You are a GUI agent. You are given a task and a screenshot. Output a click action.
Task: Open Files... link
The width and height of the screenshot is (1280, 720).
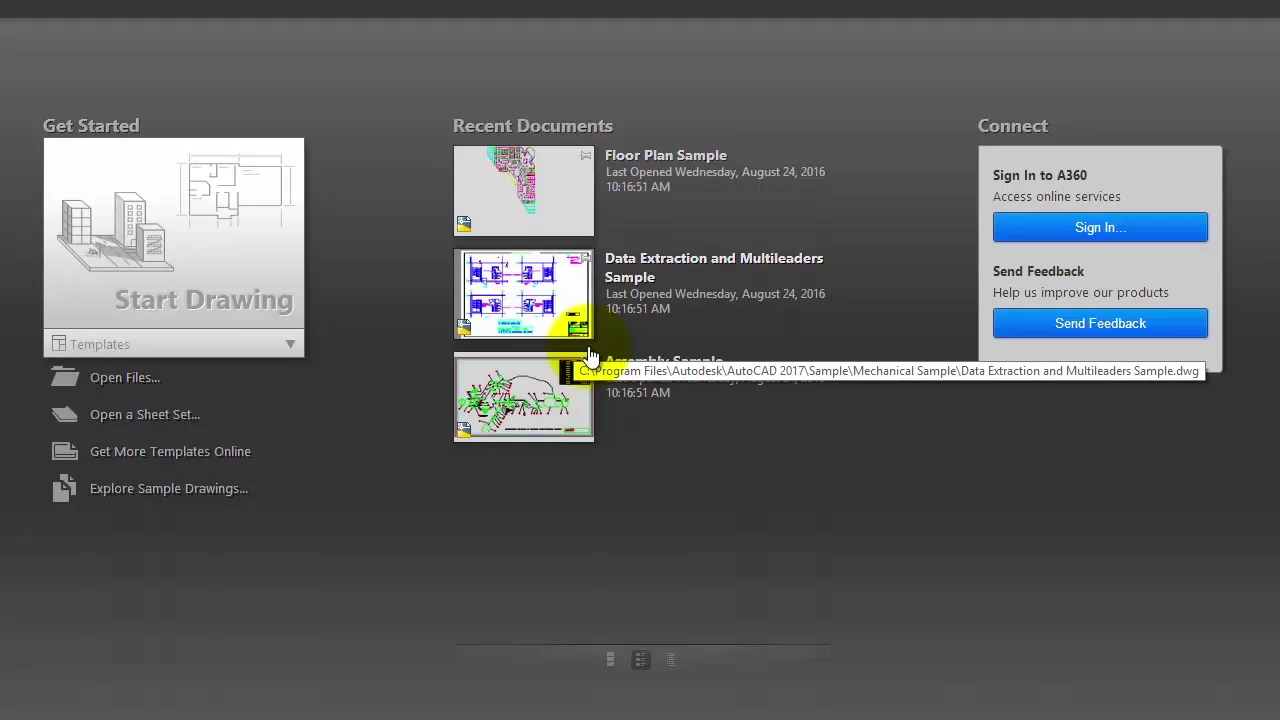click(x=125, y=378)
